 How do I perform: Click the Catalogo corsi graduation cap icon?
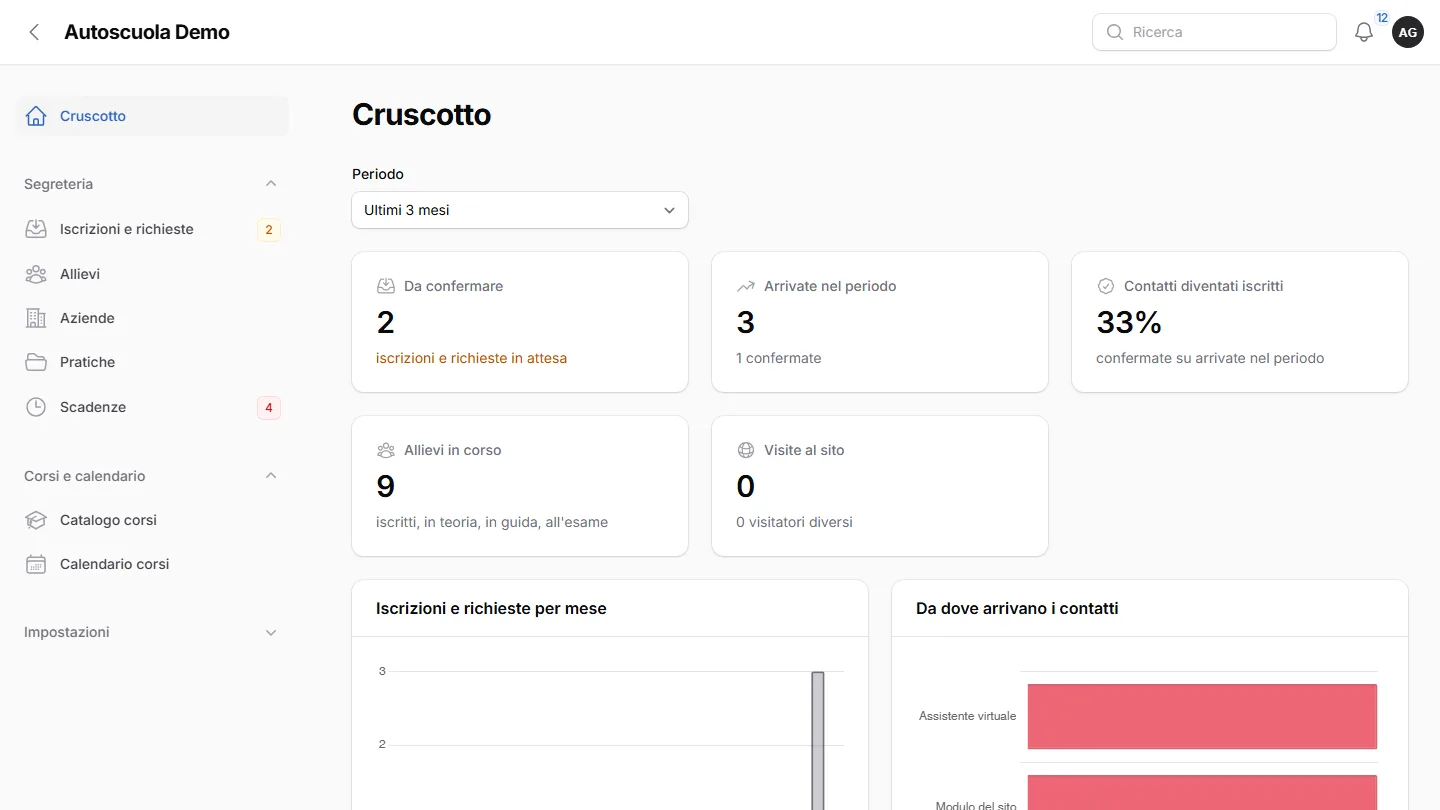[x=36, y=520]
